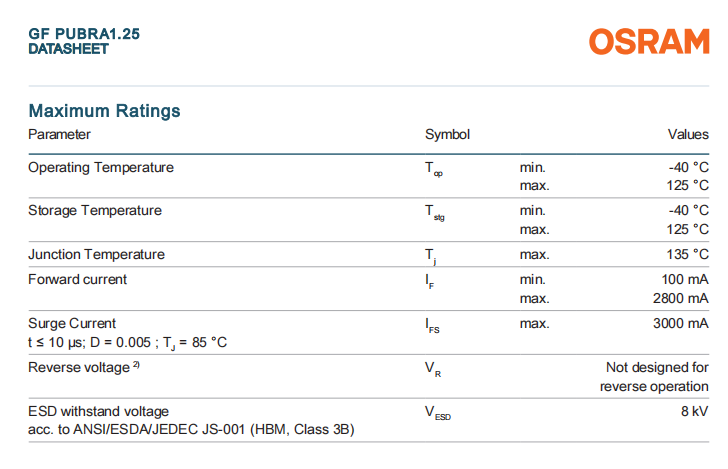Click the 135 °C junction temperature value

coord(688,254)
